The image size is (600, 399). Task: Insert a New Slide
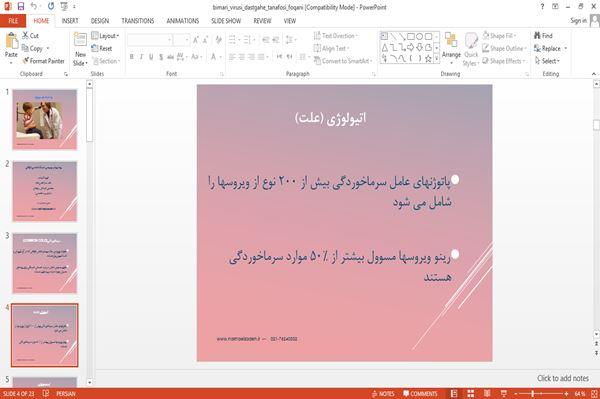(80, 49)
